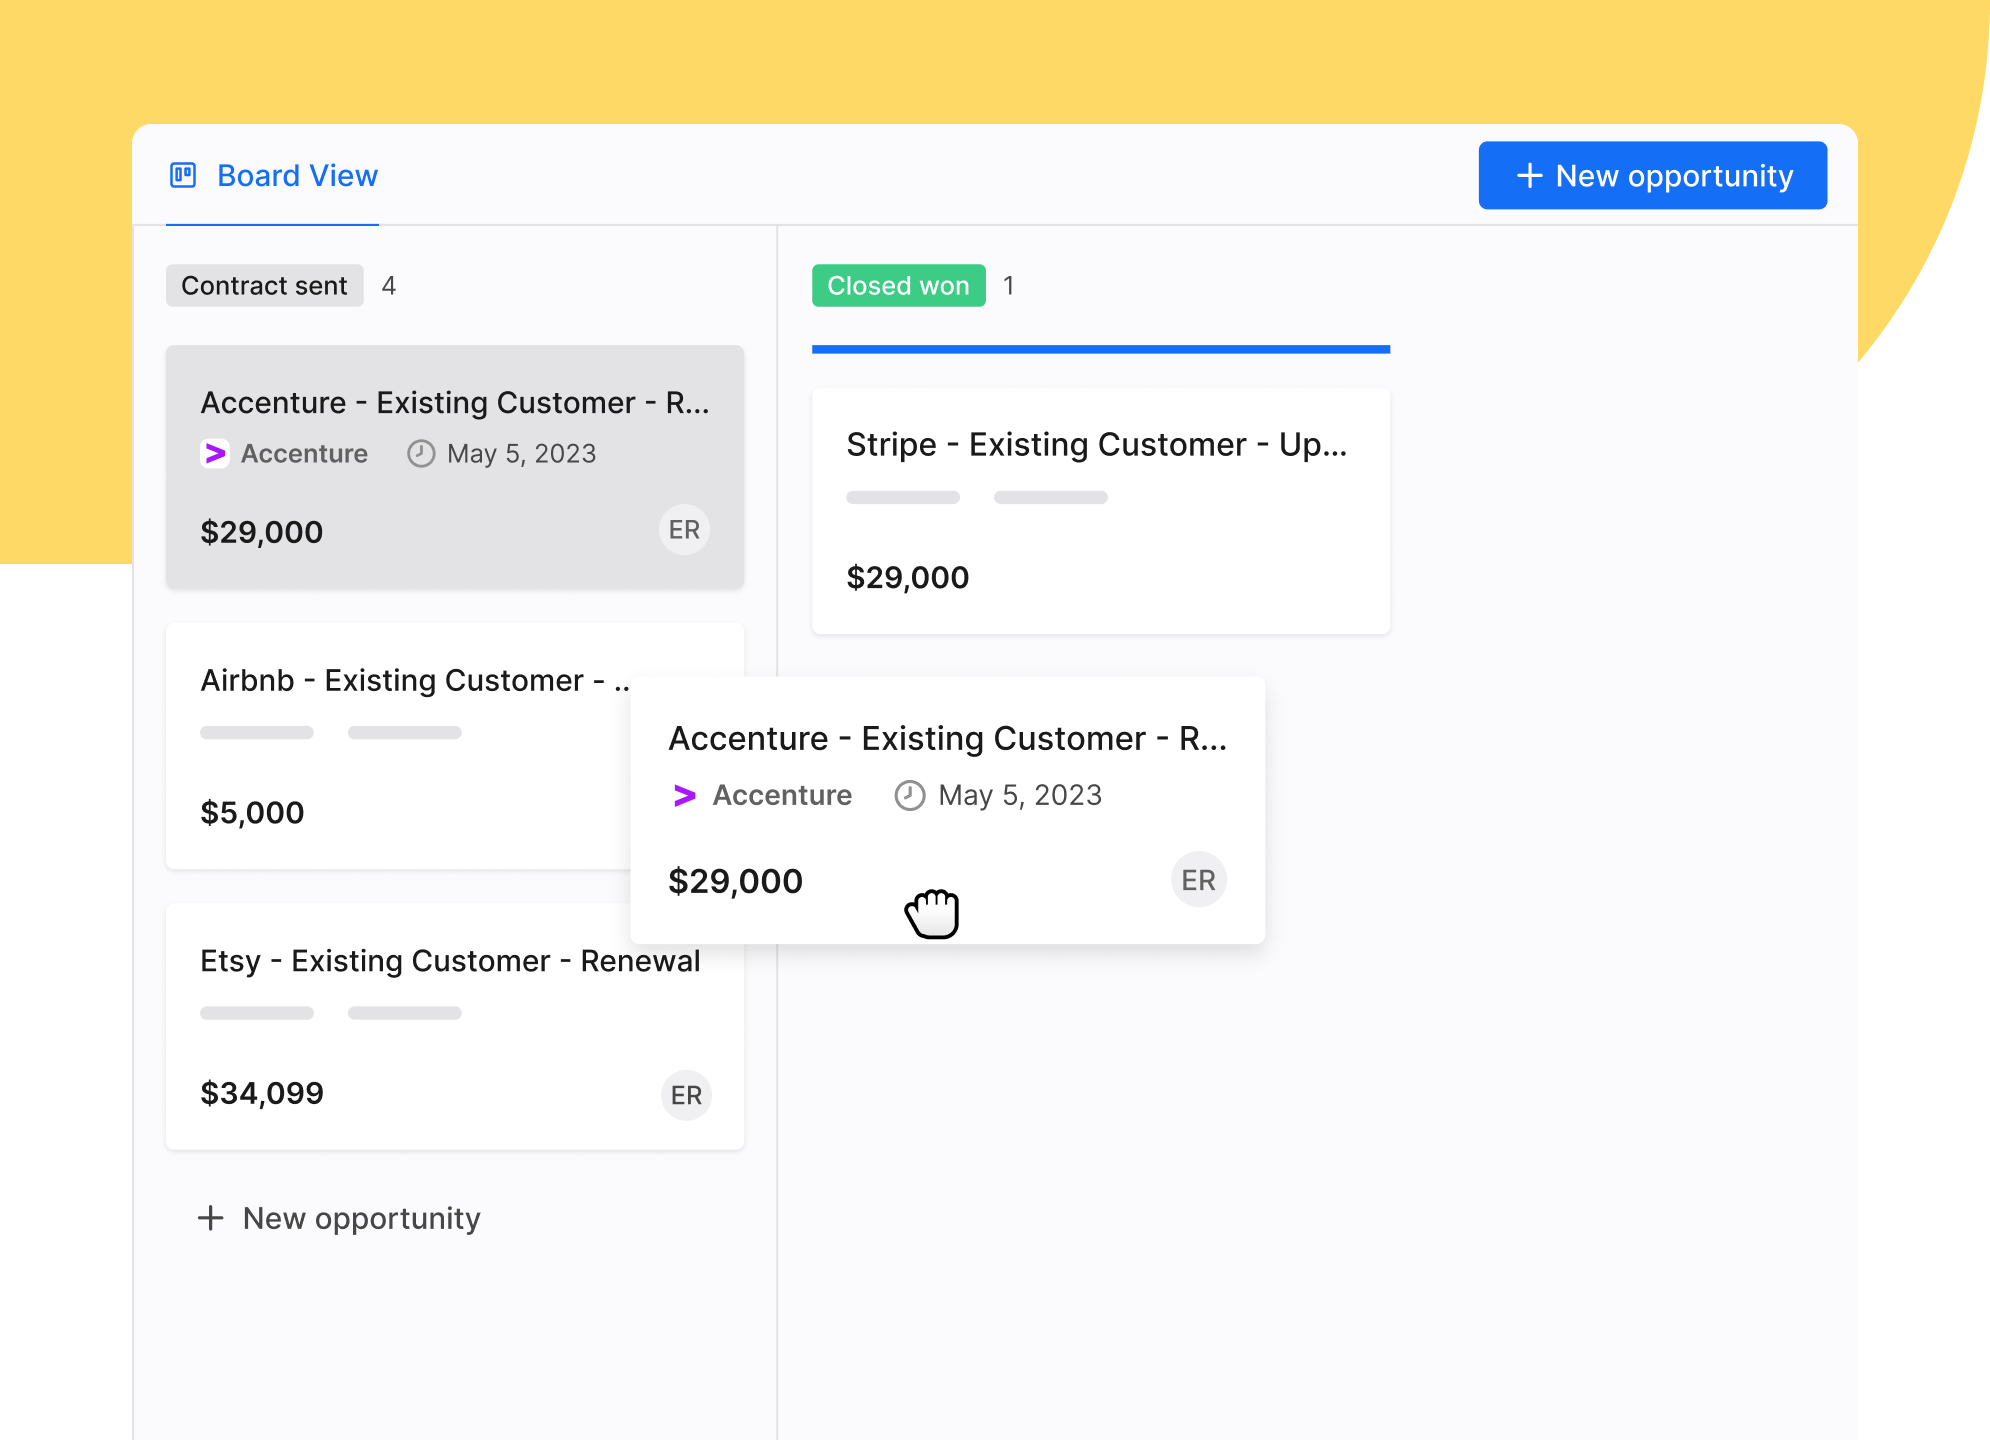Select the Contract sent column header
Screen dimensions: 1990x1440
[264, 285]
